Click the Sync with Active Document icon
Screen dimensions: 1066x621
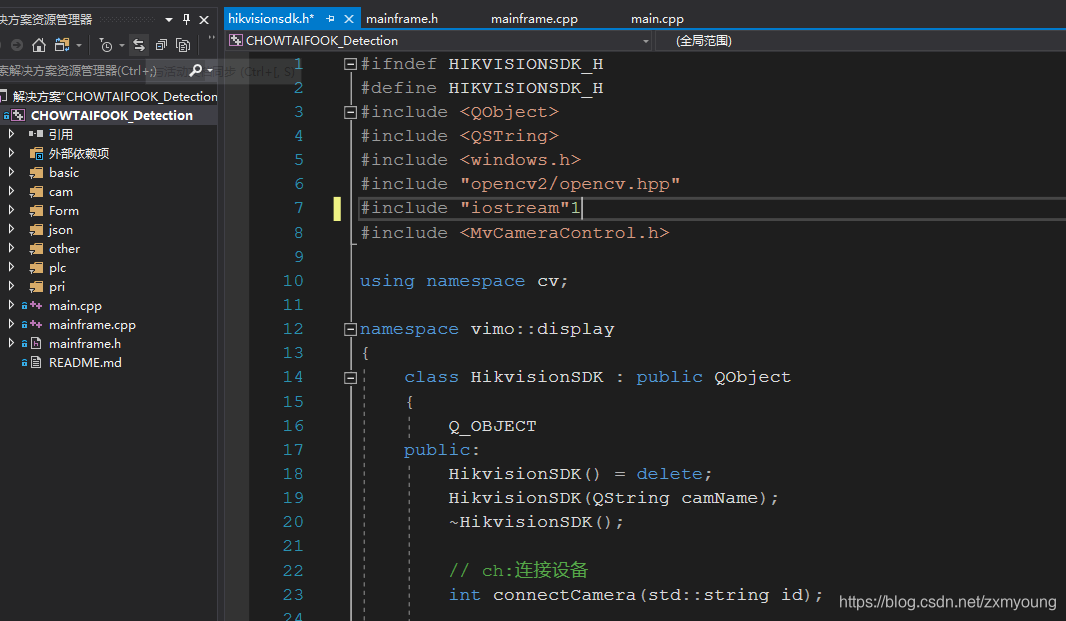[x=138, y=45]
